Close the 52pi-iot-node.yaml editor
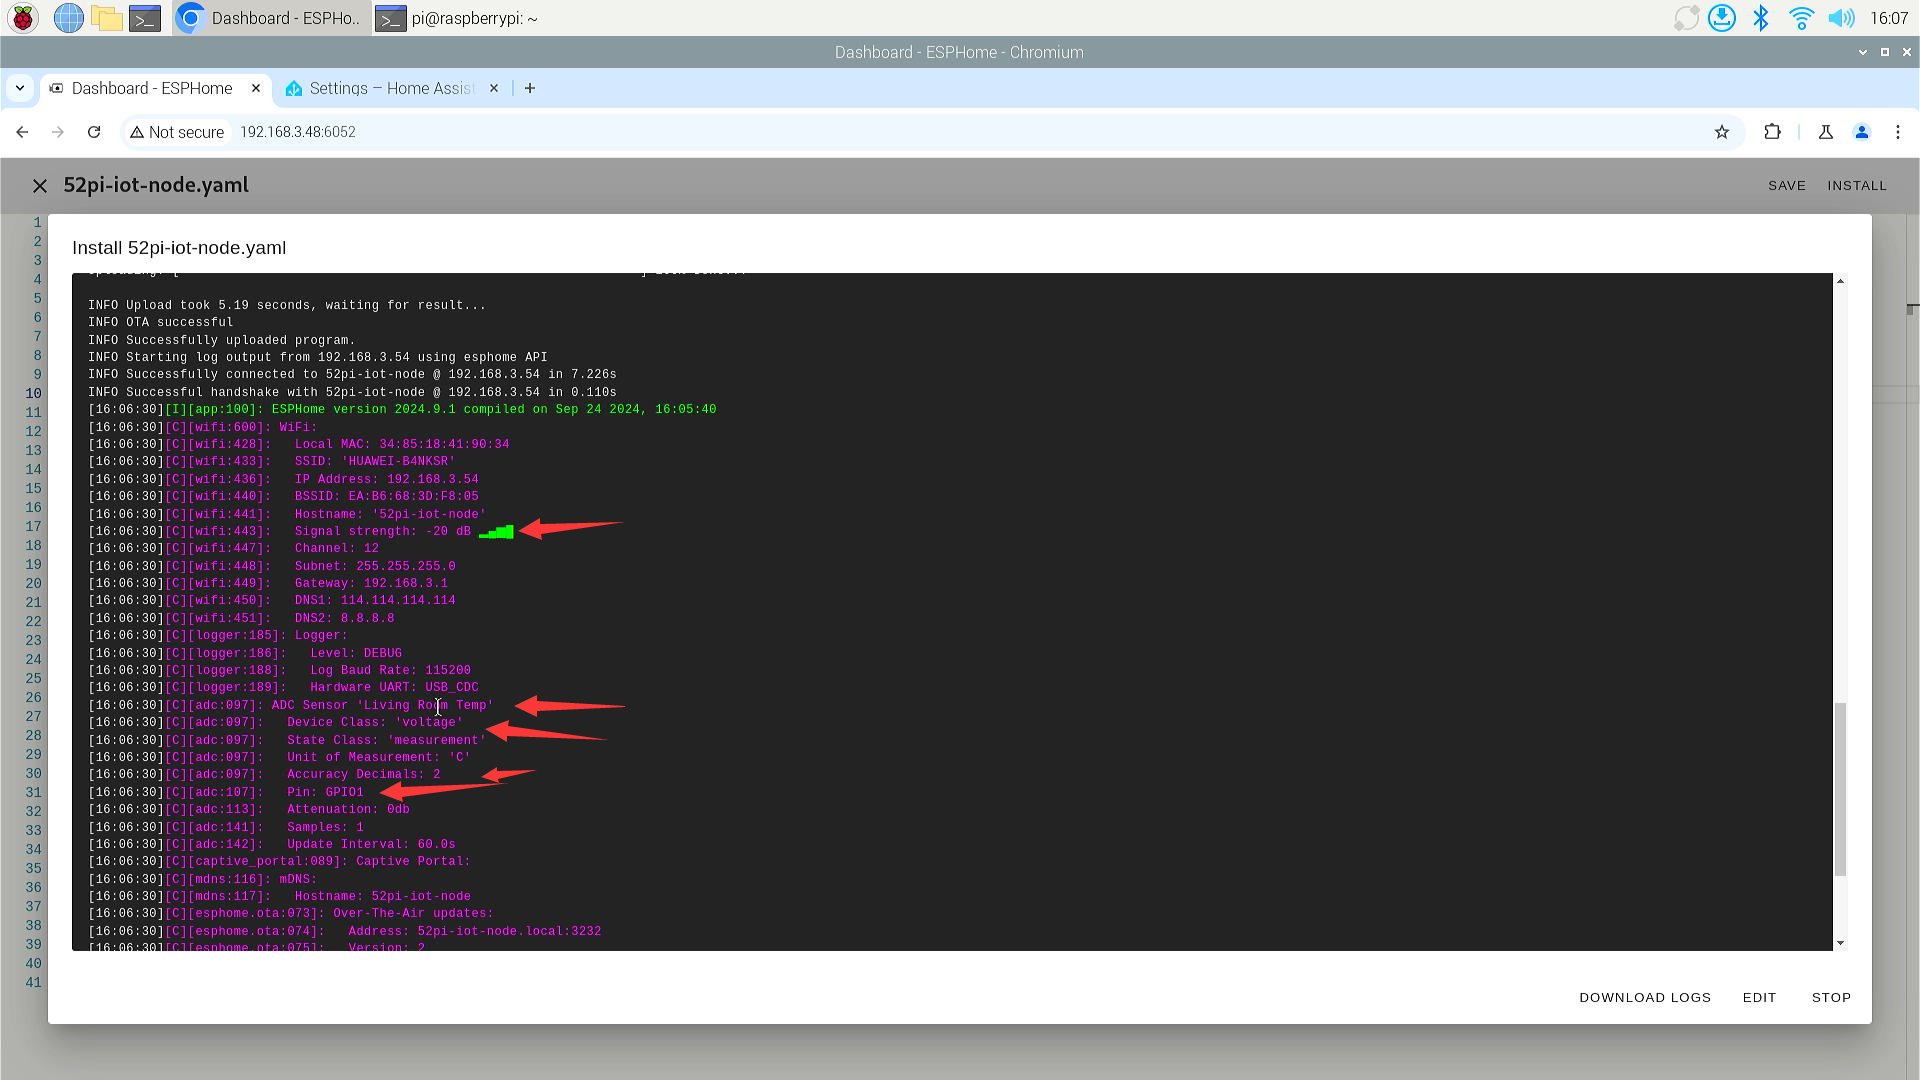 [40, 186]
